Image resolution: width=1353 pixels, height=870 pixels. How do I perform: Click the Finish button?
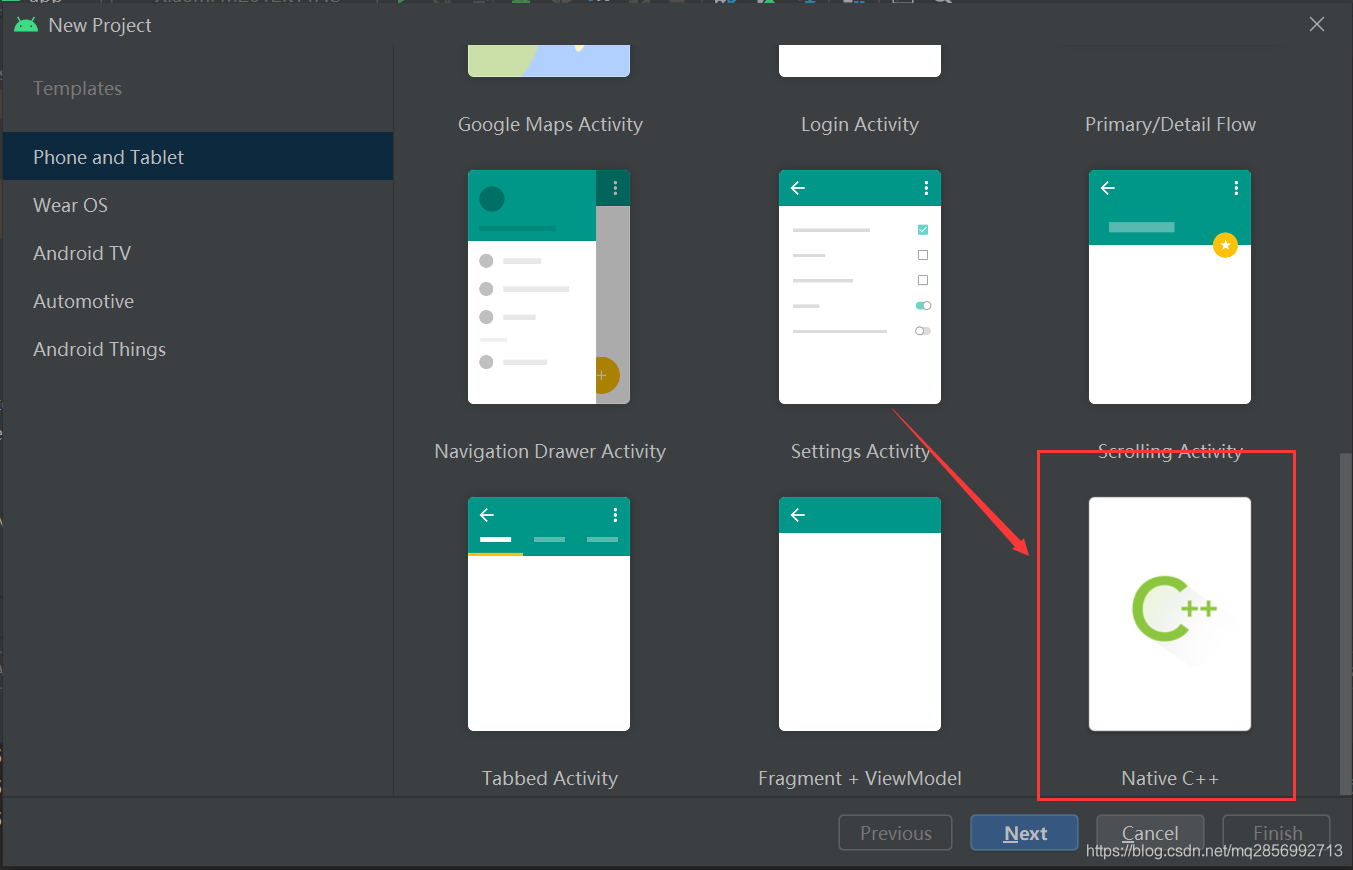coord(1277,833)
